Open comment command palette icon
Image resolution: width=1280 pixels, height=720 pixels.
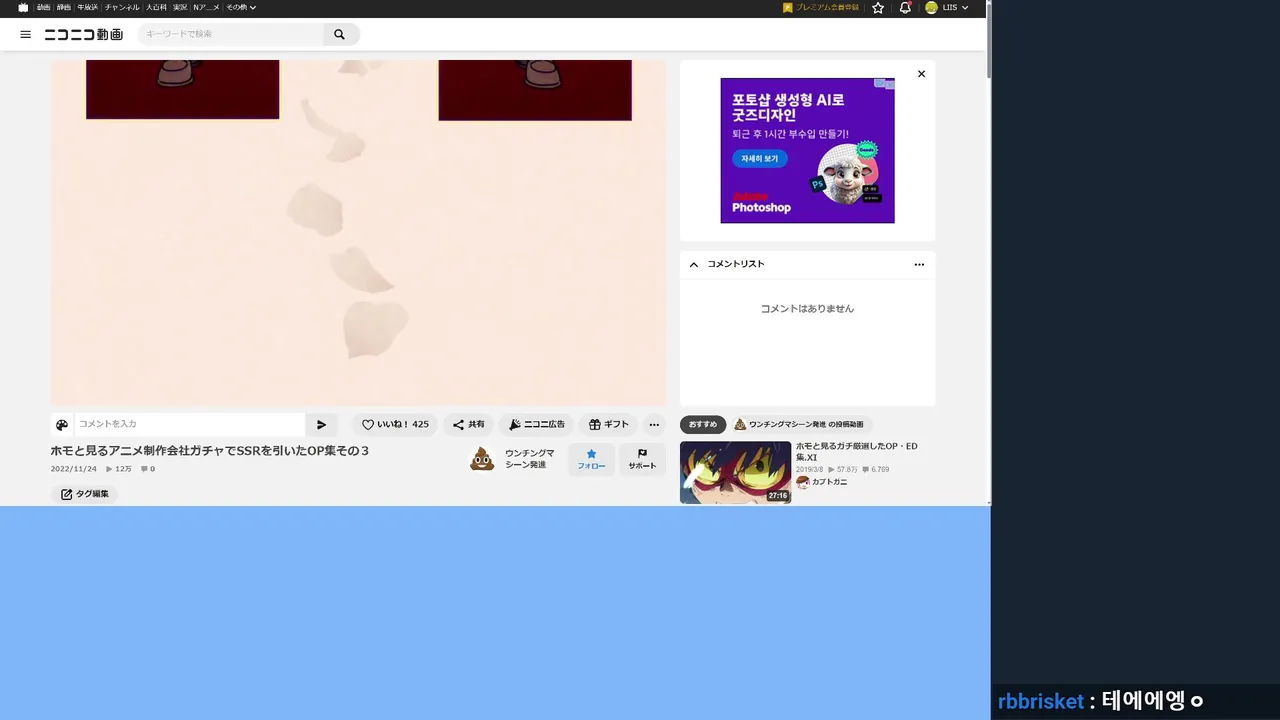[62, 424]
